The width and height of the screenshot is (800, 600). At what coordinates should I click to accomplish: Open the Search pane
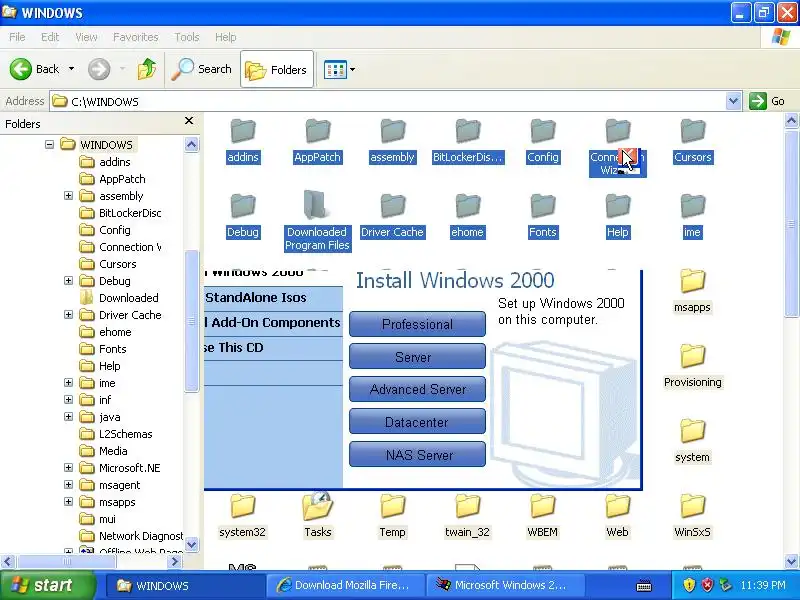[x=202, y=69]
